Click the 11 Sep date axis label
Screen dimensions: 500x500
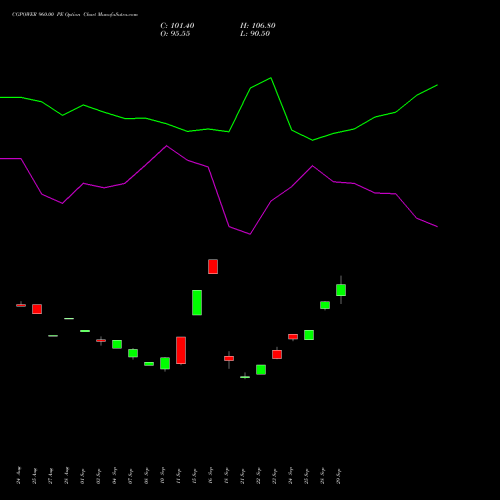(x=179, y=476)
